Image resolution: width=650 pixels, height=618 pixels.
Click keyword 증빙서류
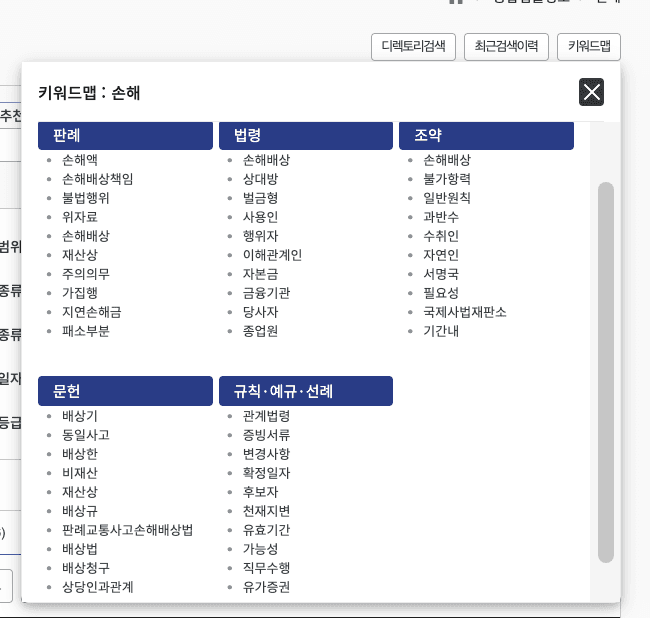267,435
